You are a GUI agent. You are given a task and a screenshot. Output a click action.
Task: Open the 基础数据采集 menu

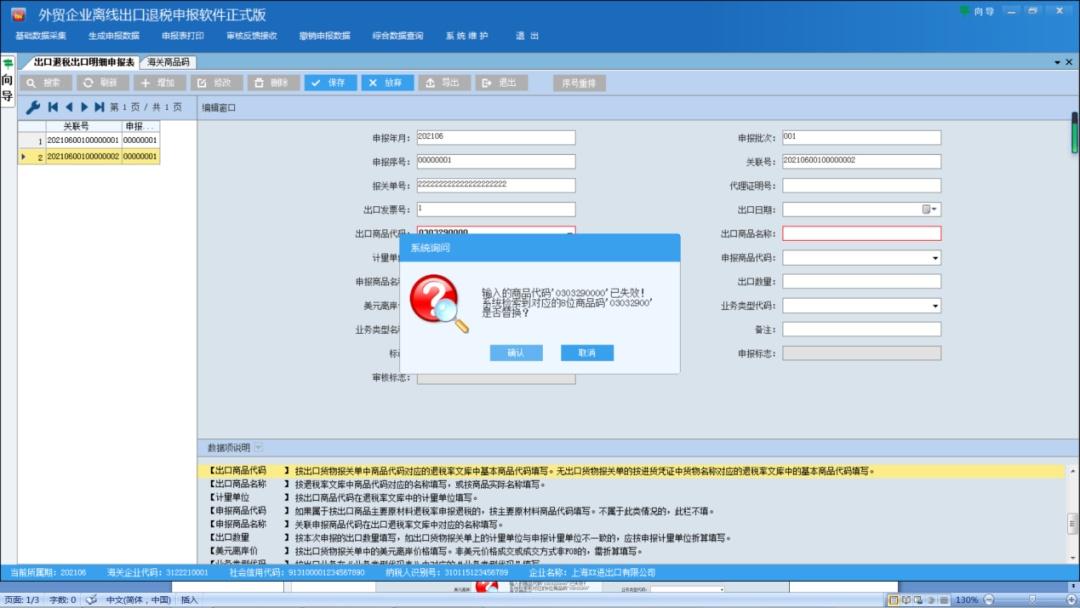point(41,36)
